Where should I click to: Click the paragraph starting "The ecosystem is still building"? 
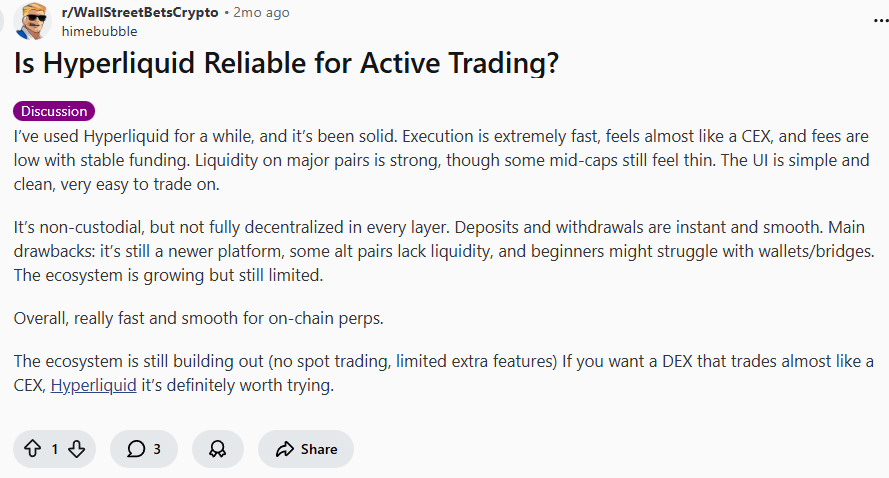click(441, 372)
